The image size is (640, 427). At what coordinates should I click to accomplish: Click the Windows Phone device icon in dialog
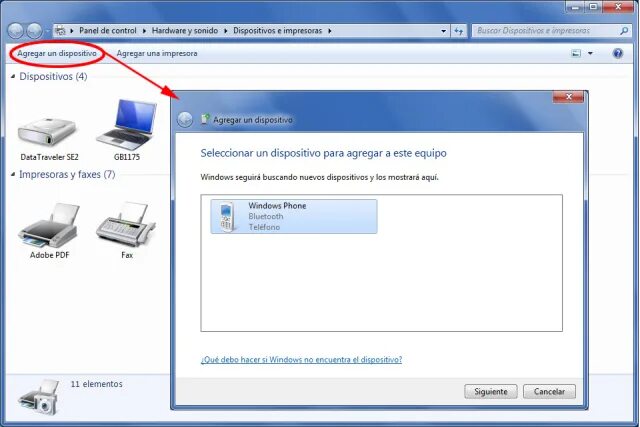click(x=227, y=216)
